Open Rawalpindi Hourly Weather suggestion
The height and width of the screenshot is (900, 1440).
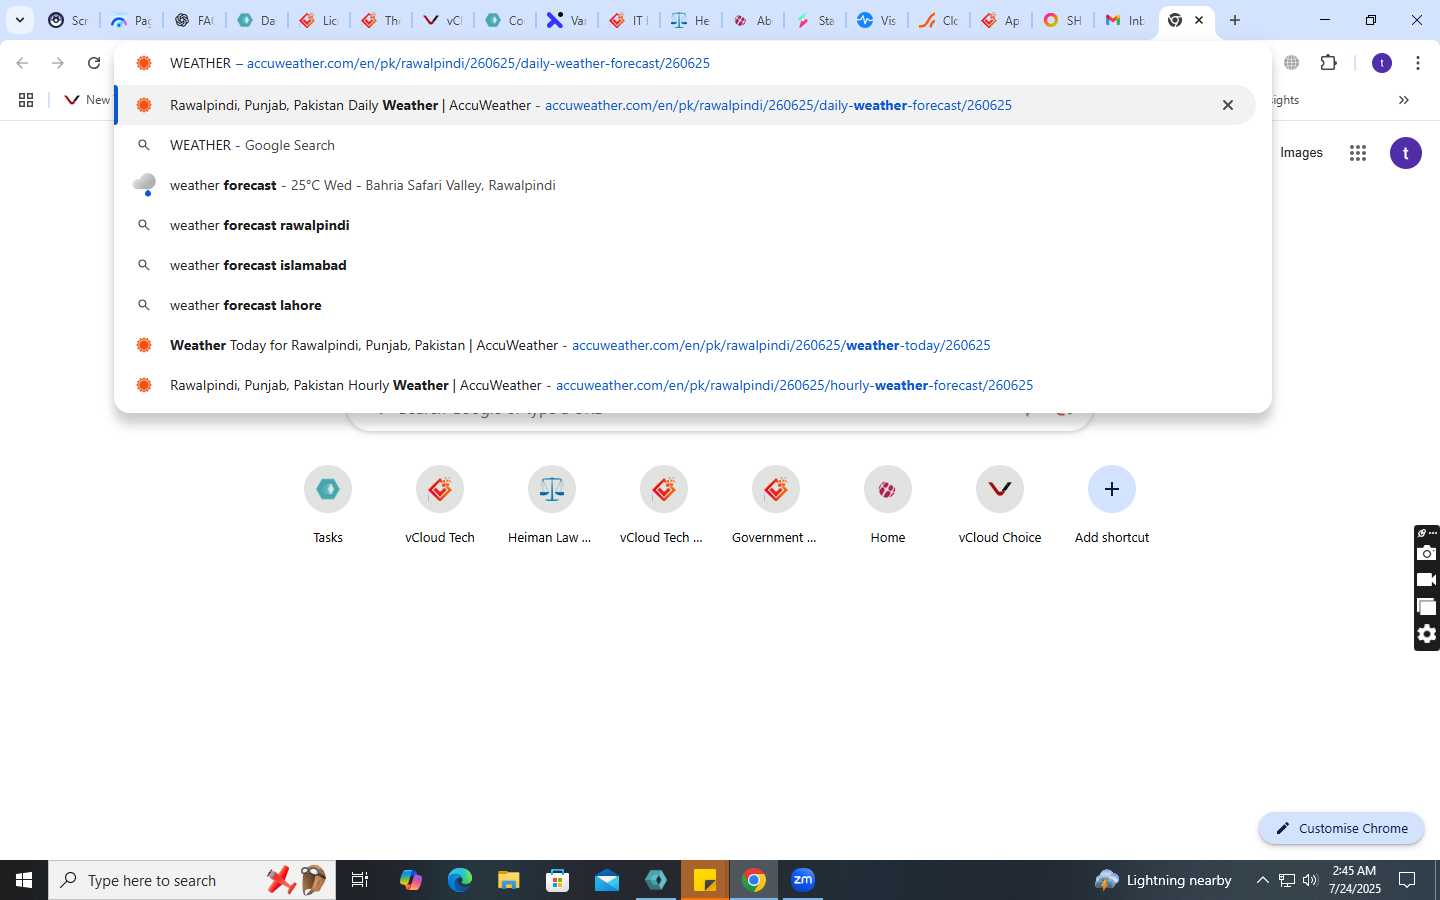click(x=685, y=385)
